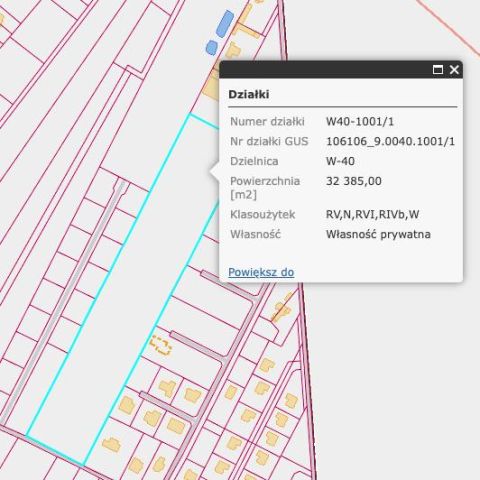Screen dimensions: 480x480
Task: Click the Dzielnica value W-40
Action: point(340,161)
